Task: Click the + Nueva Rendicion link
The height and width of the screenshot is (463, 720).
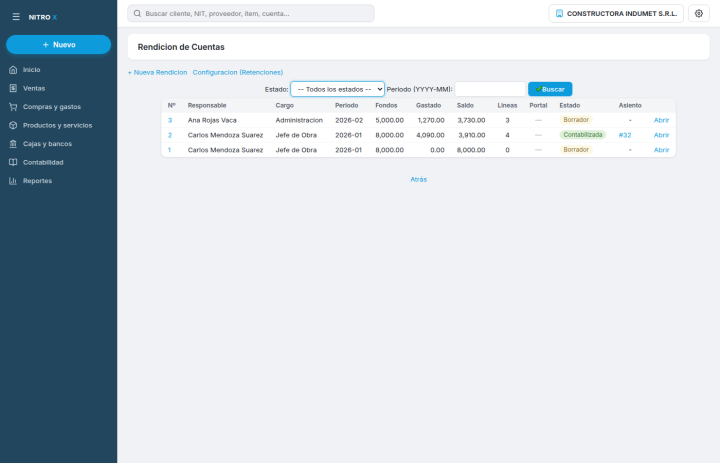Action: coord(158,73)
